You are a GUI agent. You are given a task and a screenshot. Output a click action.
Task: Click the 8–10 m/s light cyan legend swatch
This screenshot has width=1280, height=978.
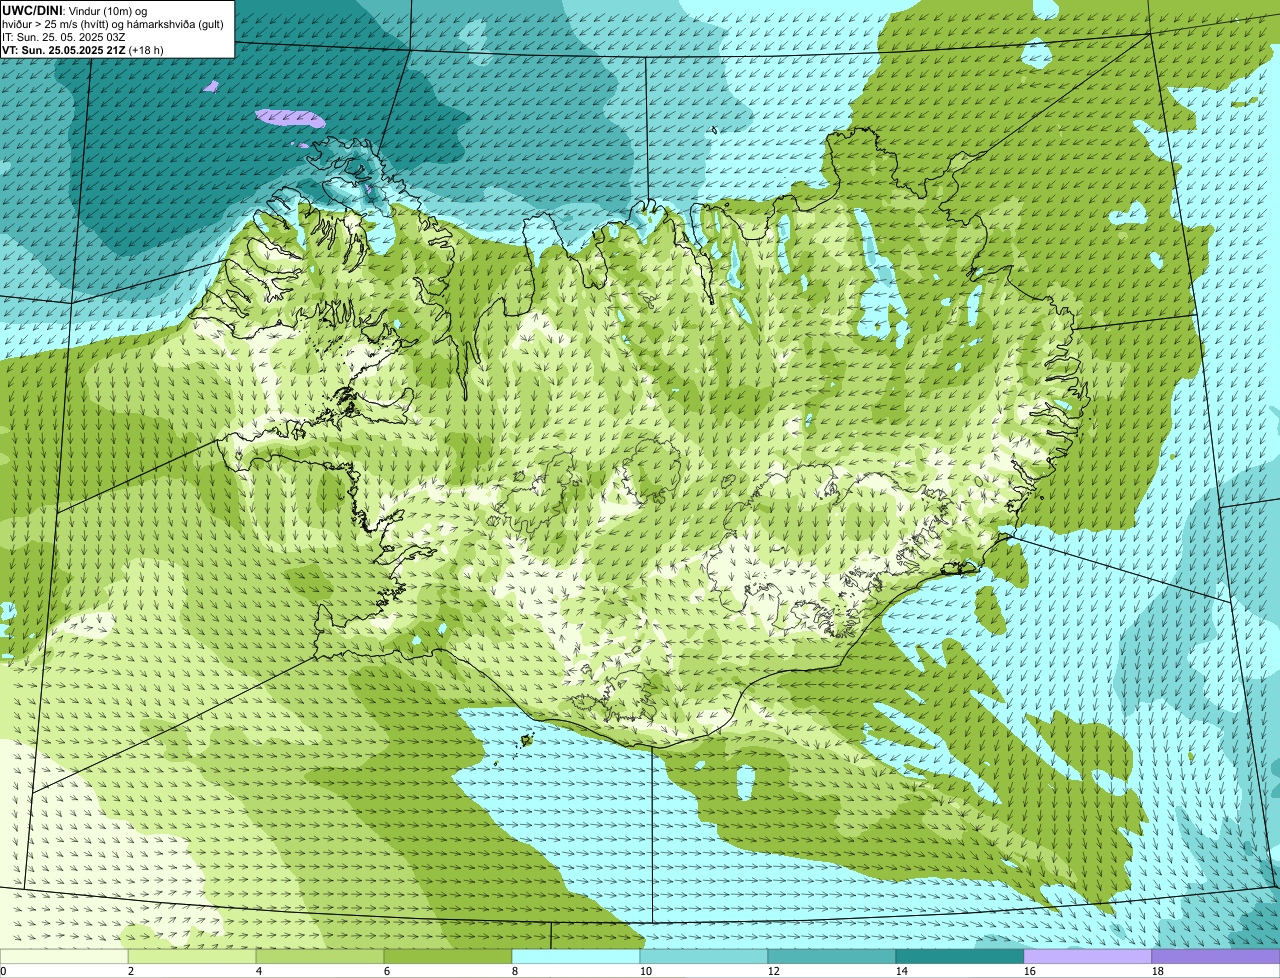pyautogui.click(x=576, y=956)
